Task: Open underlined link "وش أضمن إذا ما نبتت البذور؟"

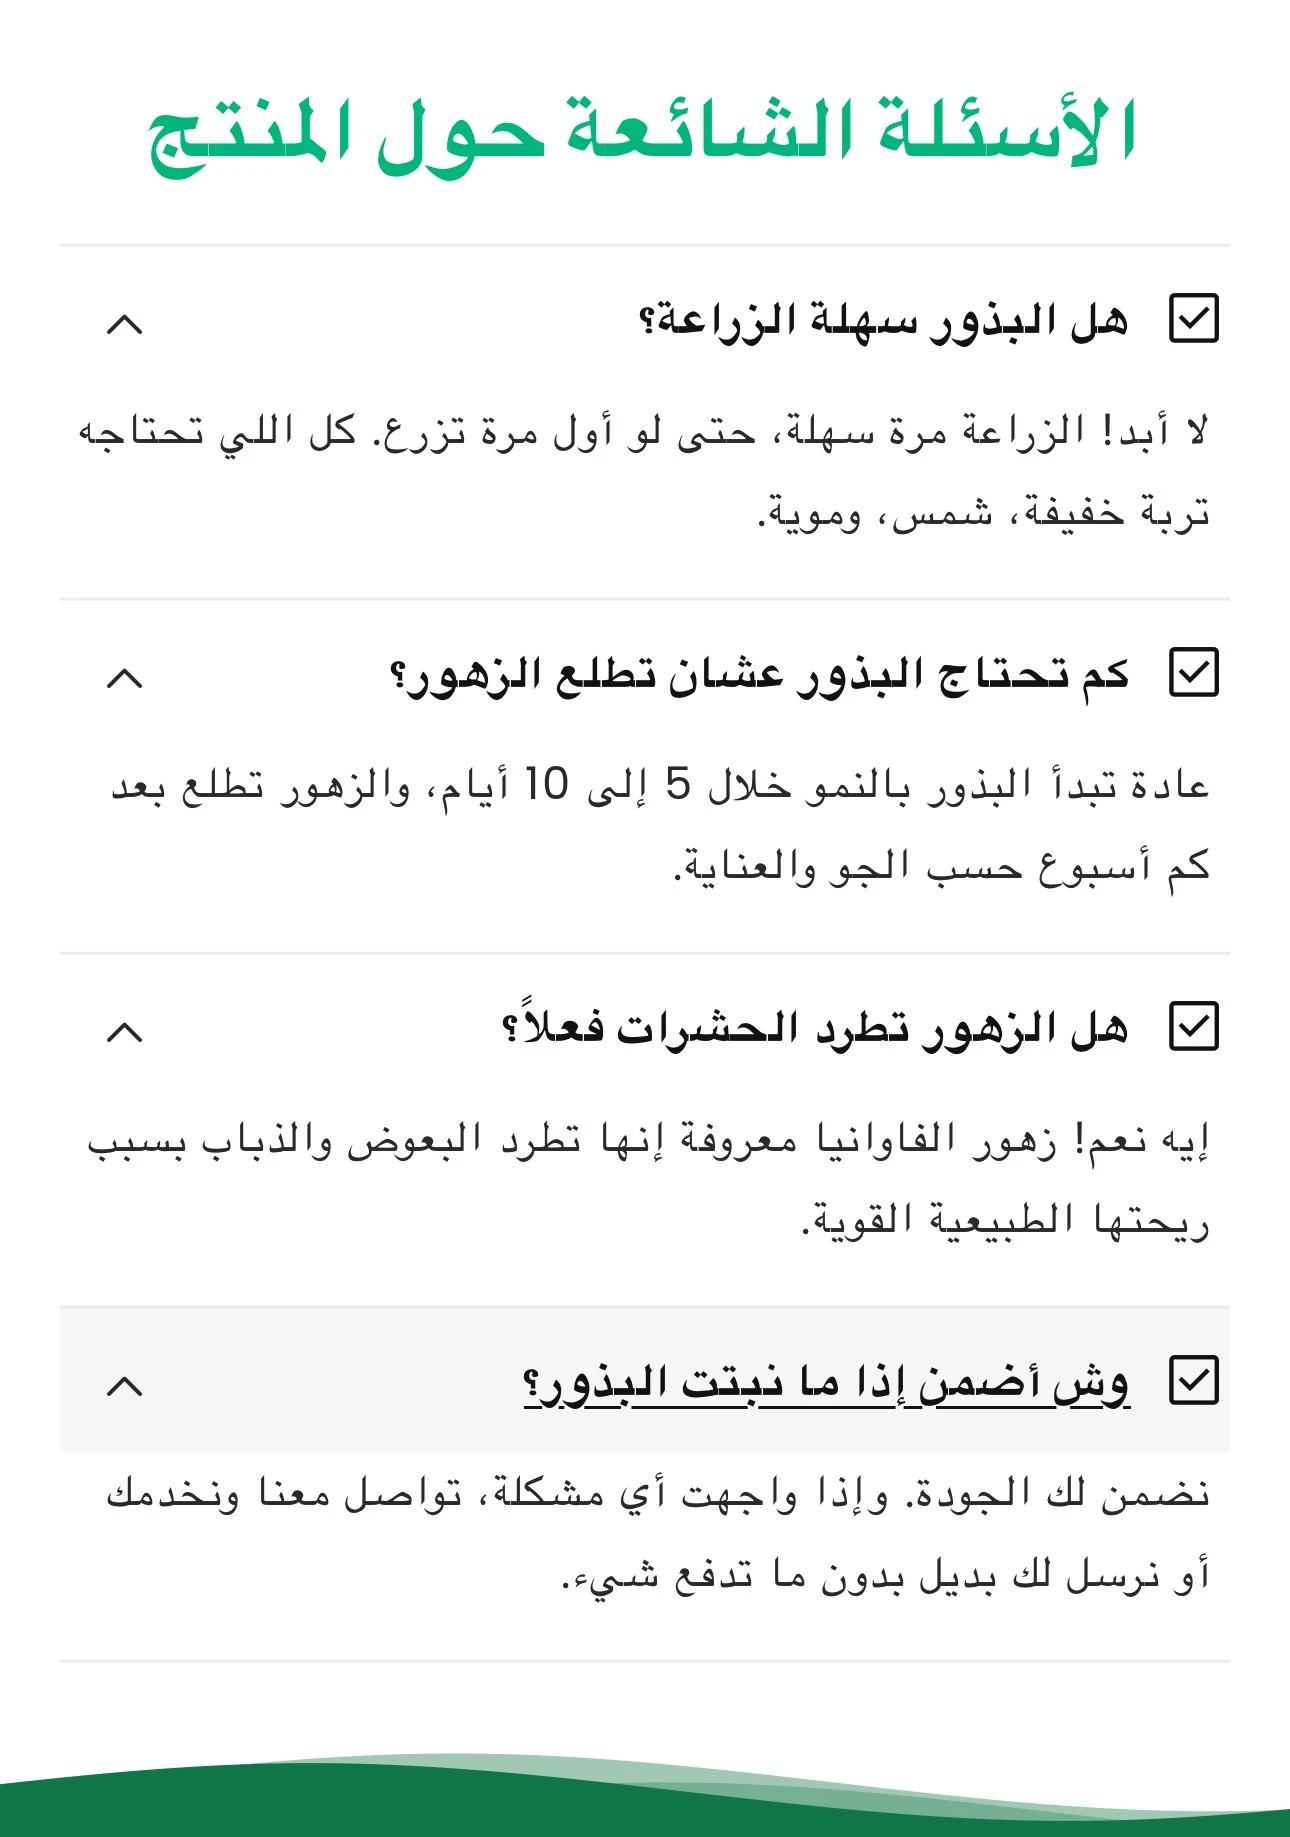Action: pyautogui.click(x=826, y=1383)
